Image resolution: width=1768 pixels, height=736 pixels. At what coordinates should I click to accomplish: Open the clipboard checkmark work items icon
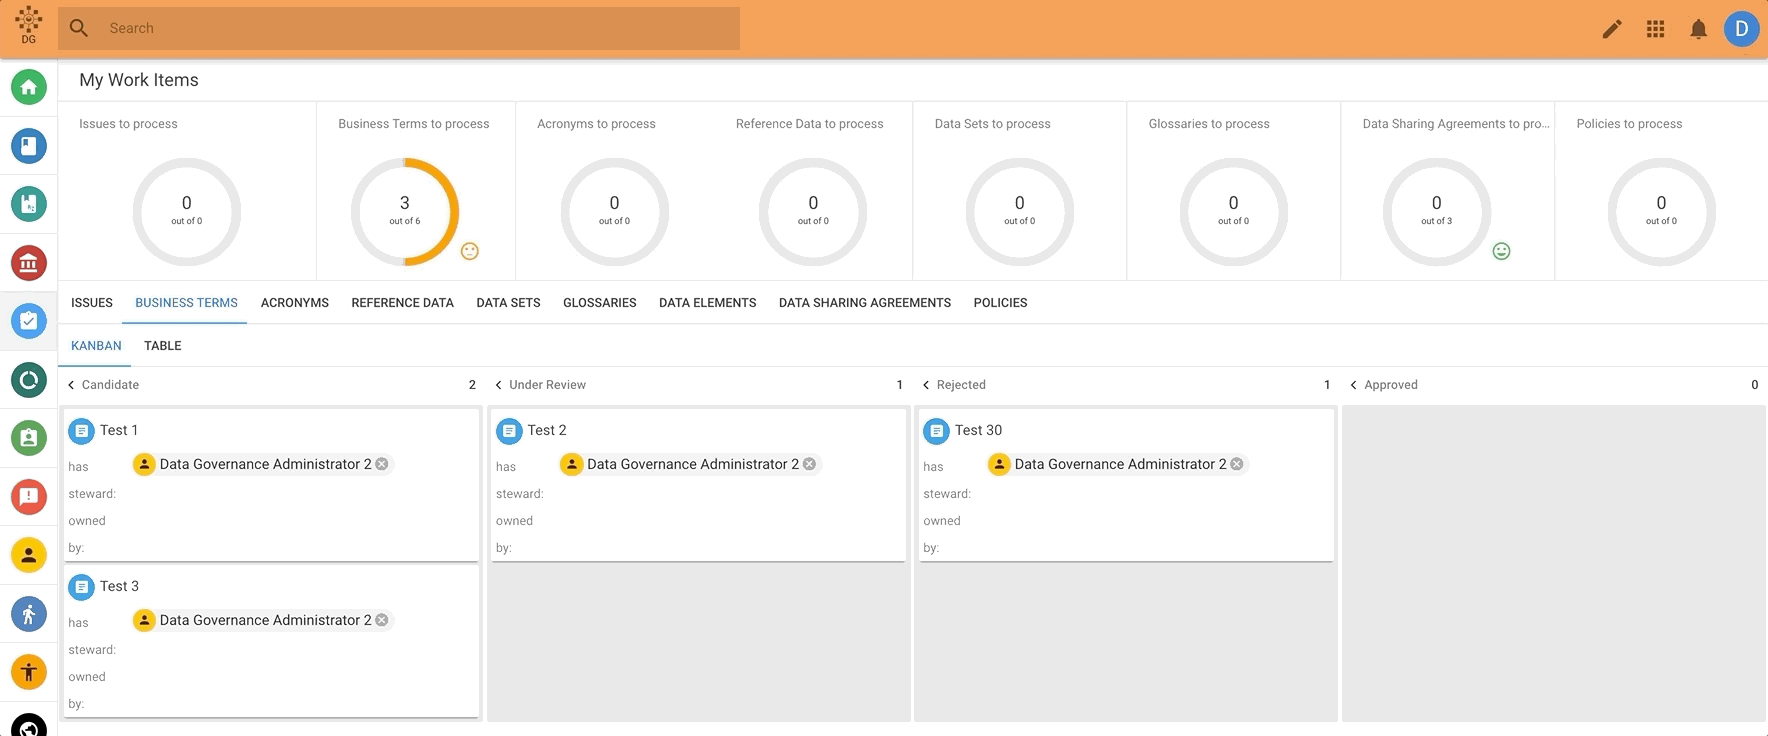29,321
